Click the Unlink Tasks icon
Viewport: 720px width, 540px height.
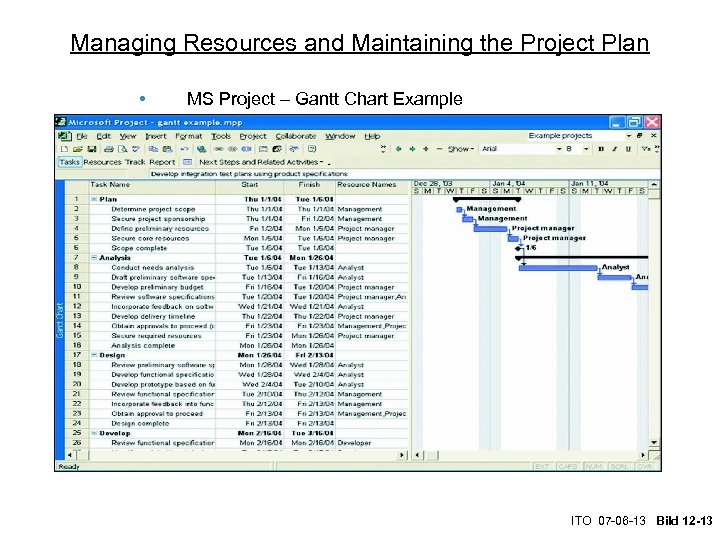[x=233, y=149]
